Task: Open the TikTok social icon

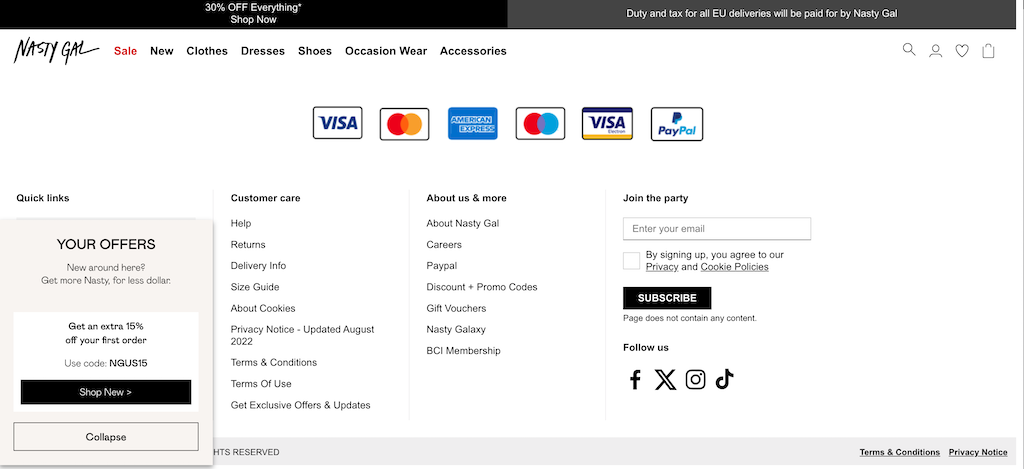Action: [724, 380]
